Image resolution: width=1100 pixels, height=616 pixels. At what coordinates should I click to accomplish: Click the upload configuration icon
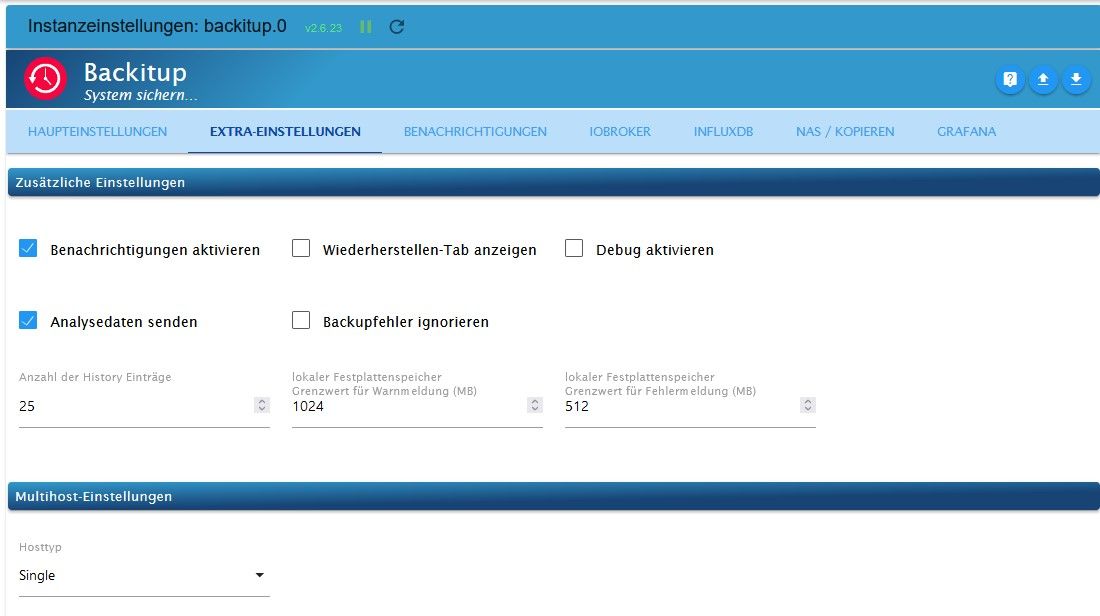pos(1043,79)
